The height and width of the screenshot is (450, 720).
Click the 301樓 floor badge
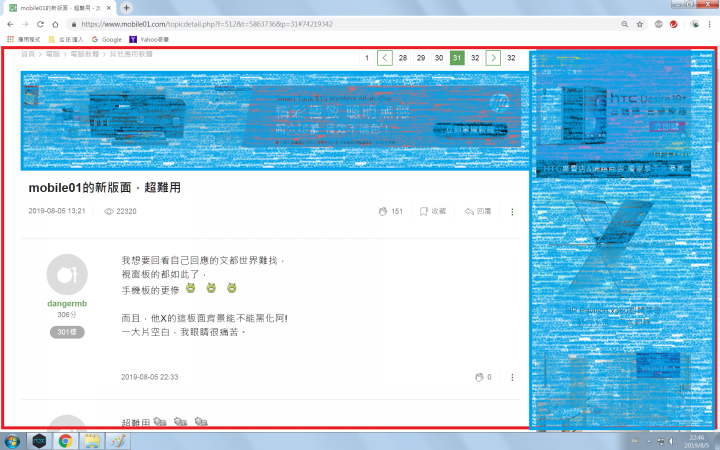click(67, 332)
